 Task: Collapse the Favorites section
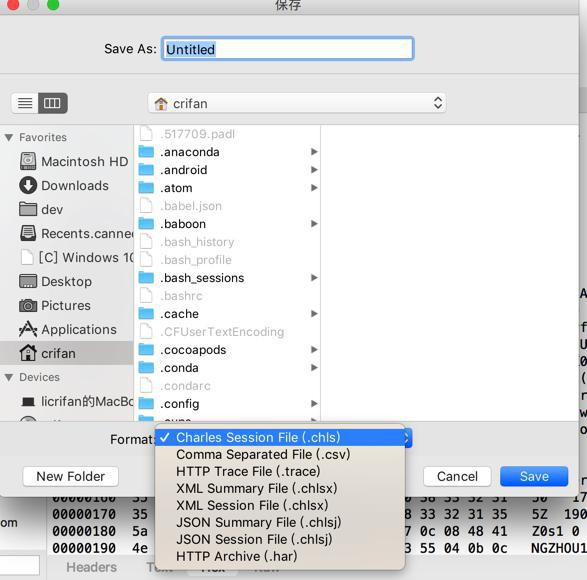[9, 138]
